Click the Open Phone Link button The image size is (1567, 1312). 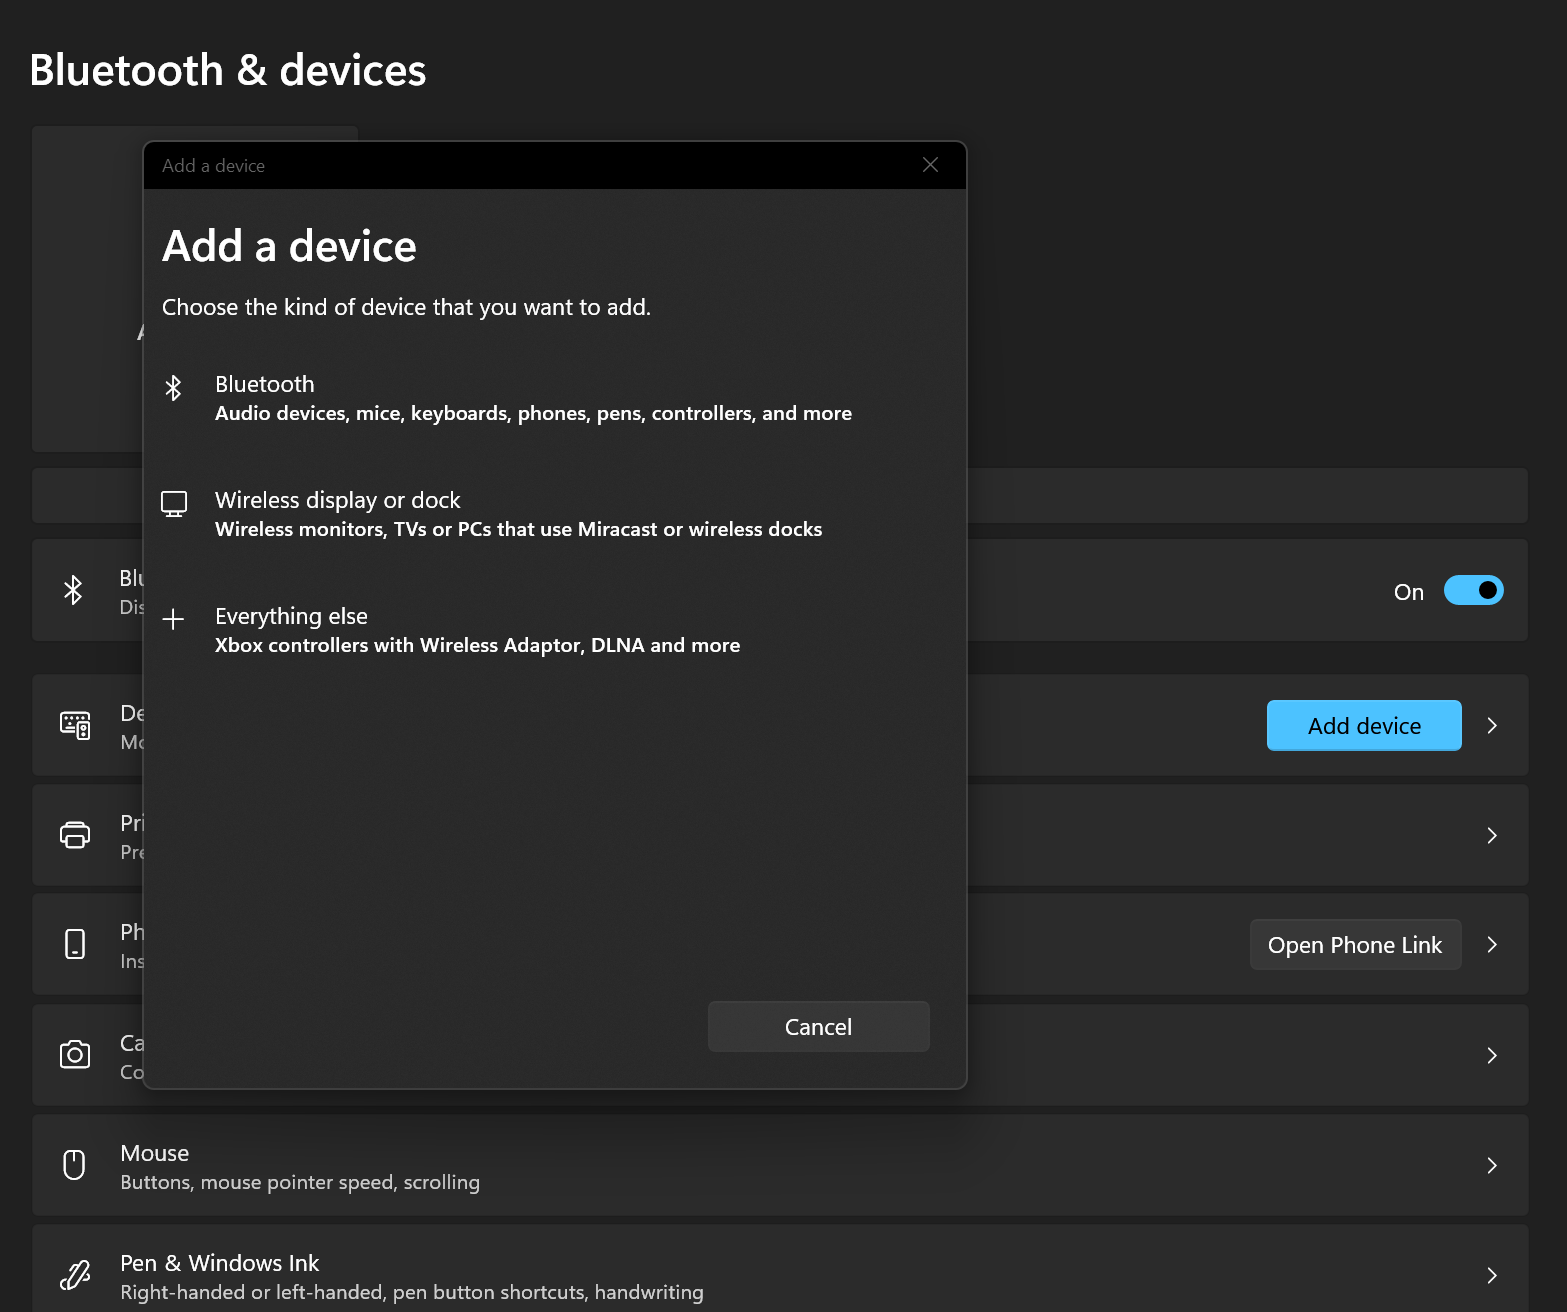coord(1355,944)
